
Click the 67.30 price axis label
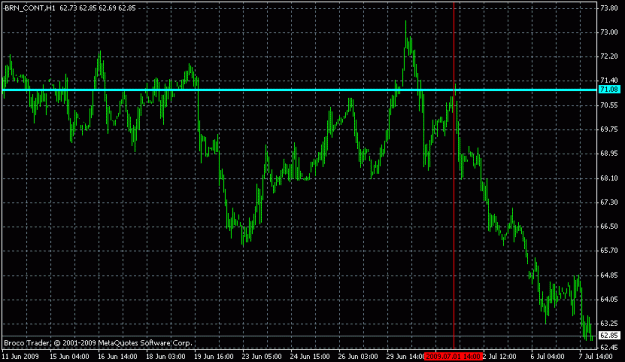609,202
